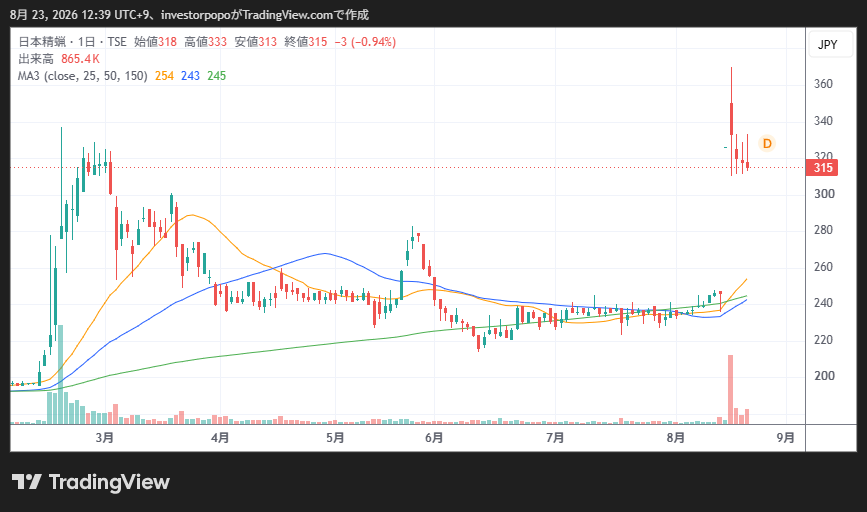Click the 4月 label on time axis
This screenshot has height=512, width=867.
tap(220, 438)
